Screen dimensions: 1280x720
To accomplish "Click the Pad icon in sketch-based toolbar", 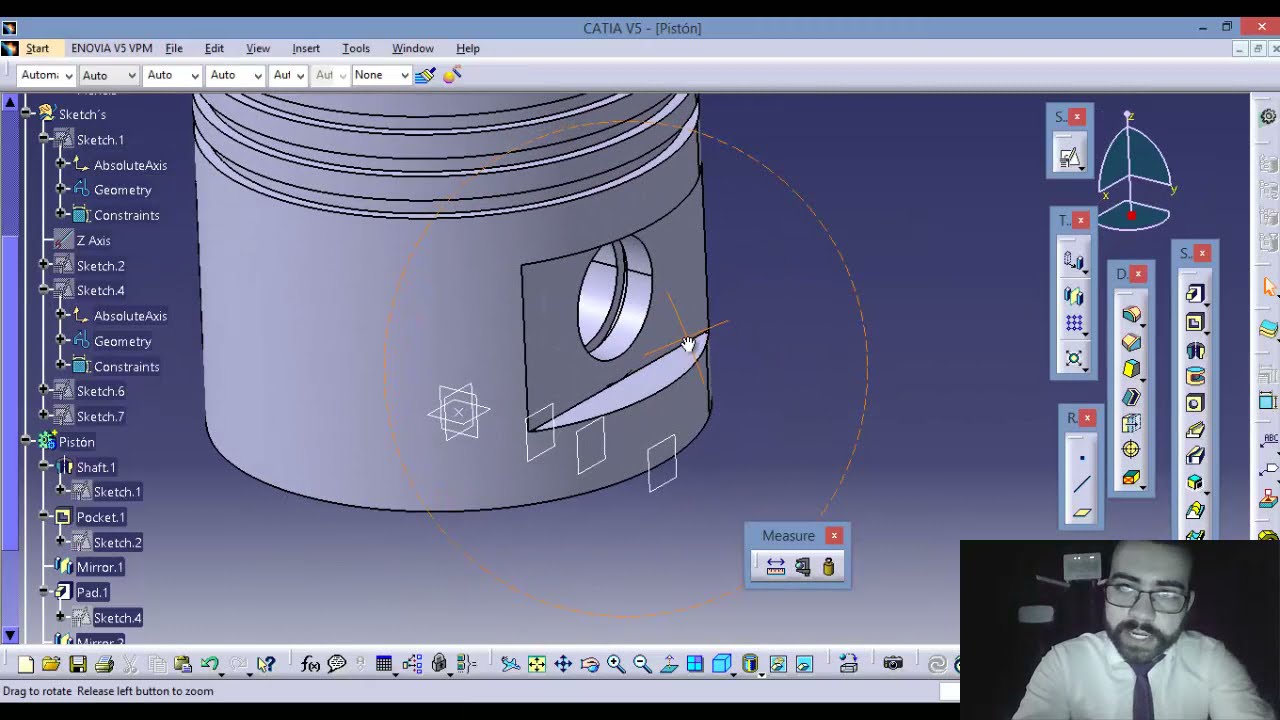I will point(1195,294).
